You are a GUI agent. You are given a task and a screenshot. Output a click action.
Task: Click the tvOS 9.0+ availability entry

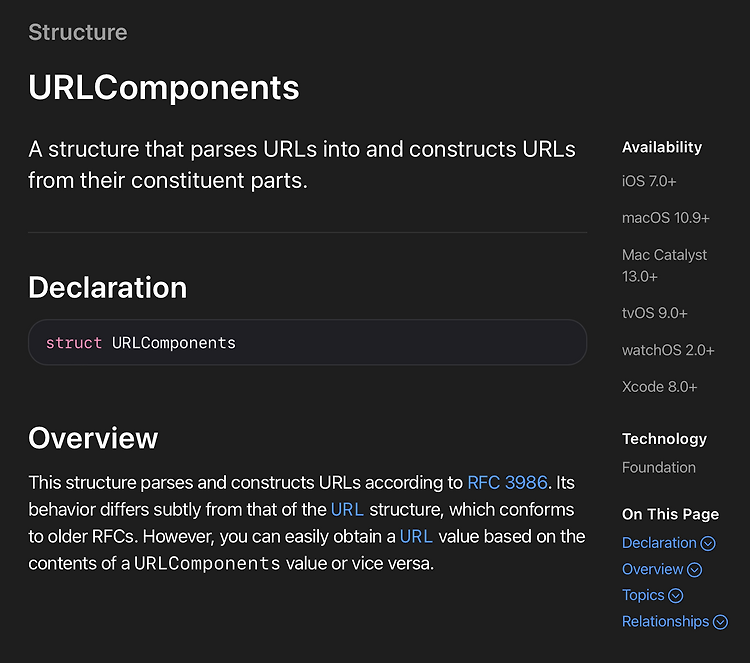(x=654, y=313)
